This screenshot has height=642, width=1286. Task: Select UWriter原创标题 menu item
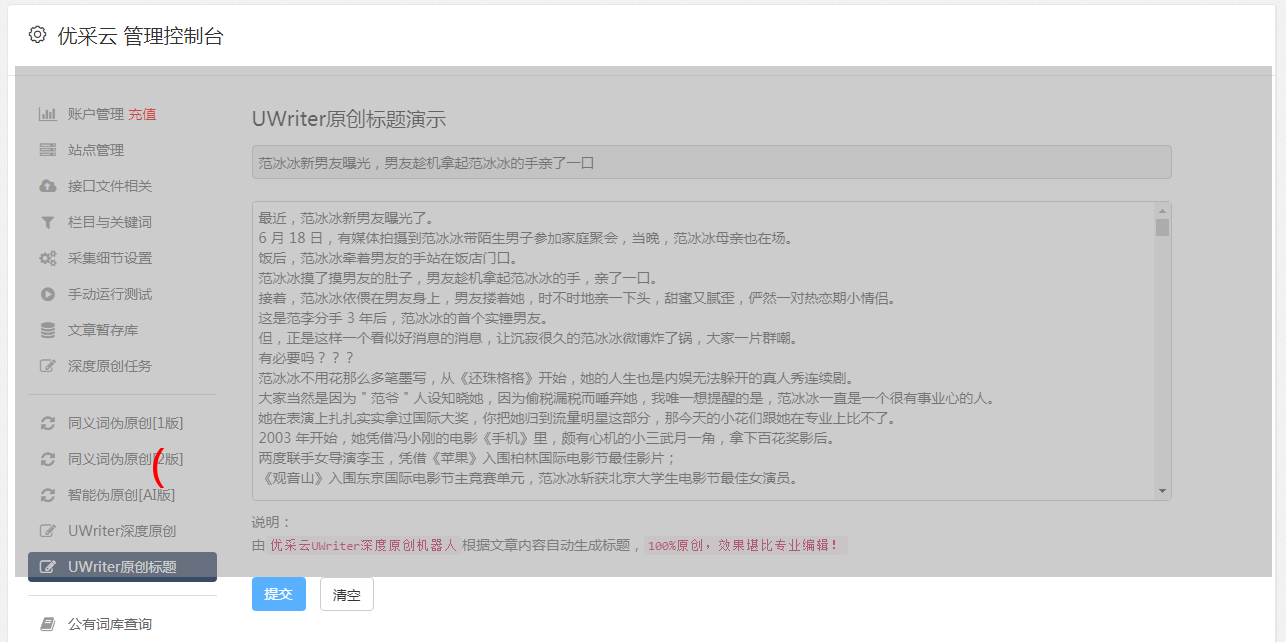click(122, 567)
